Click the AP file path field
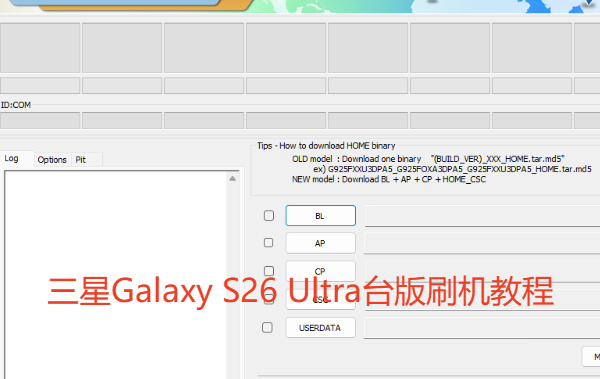This screenshot has height=379, width=600. tap(482, 243)
